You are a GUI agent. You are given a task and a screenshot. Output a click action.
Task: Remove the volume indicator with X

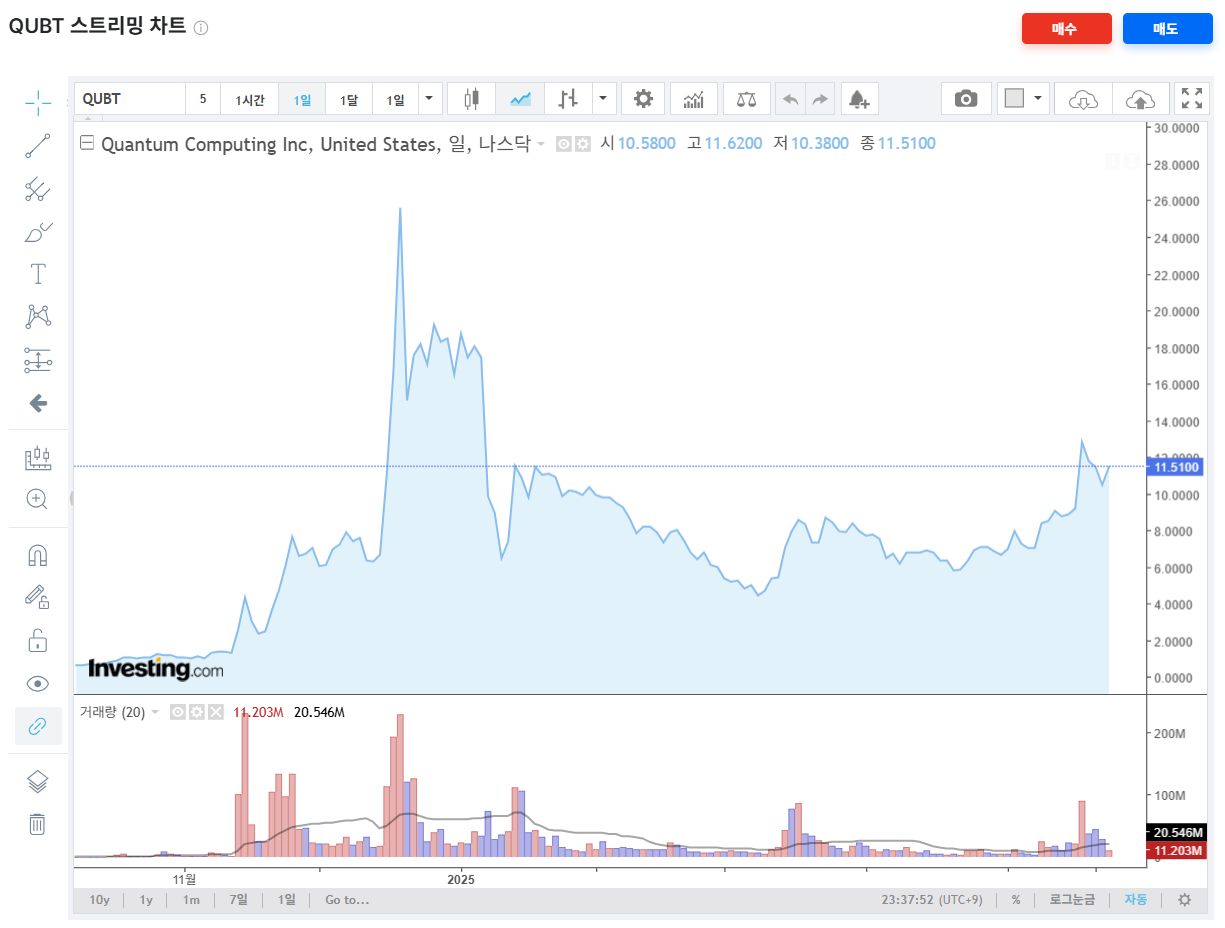click(x=215, y=712)
